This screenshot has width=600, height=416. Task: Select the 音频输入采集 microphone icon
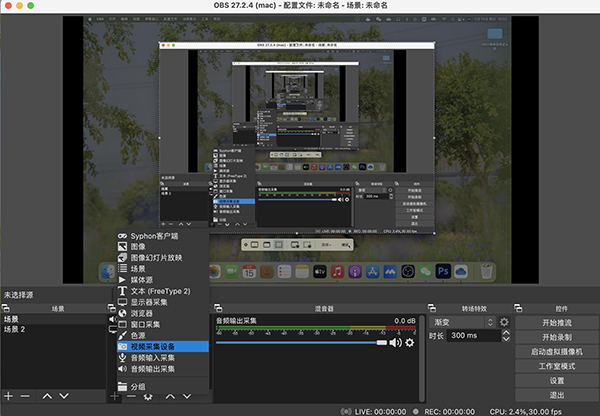coord(122,357)
